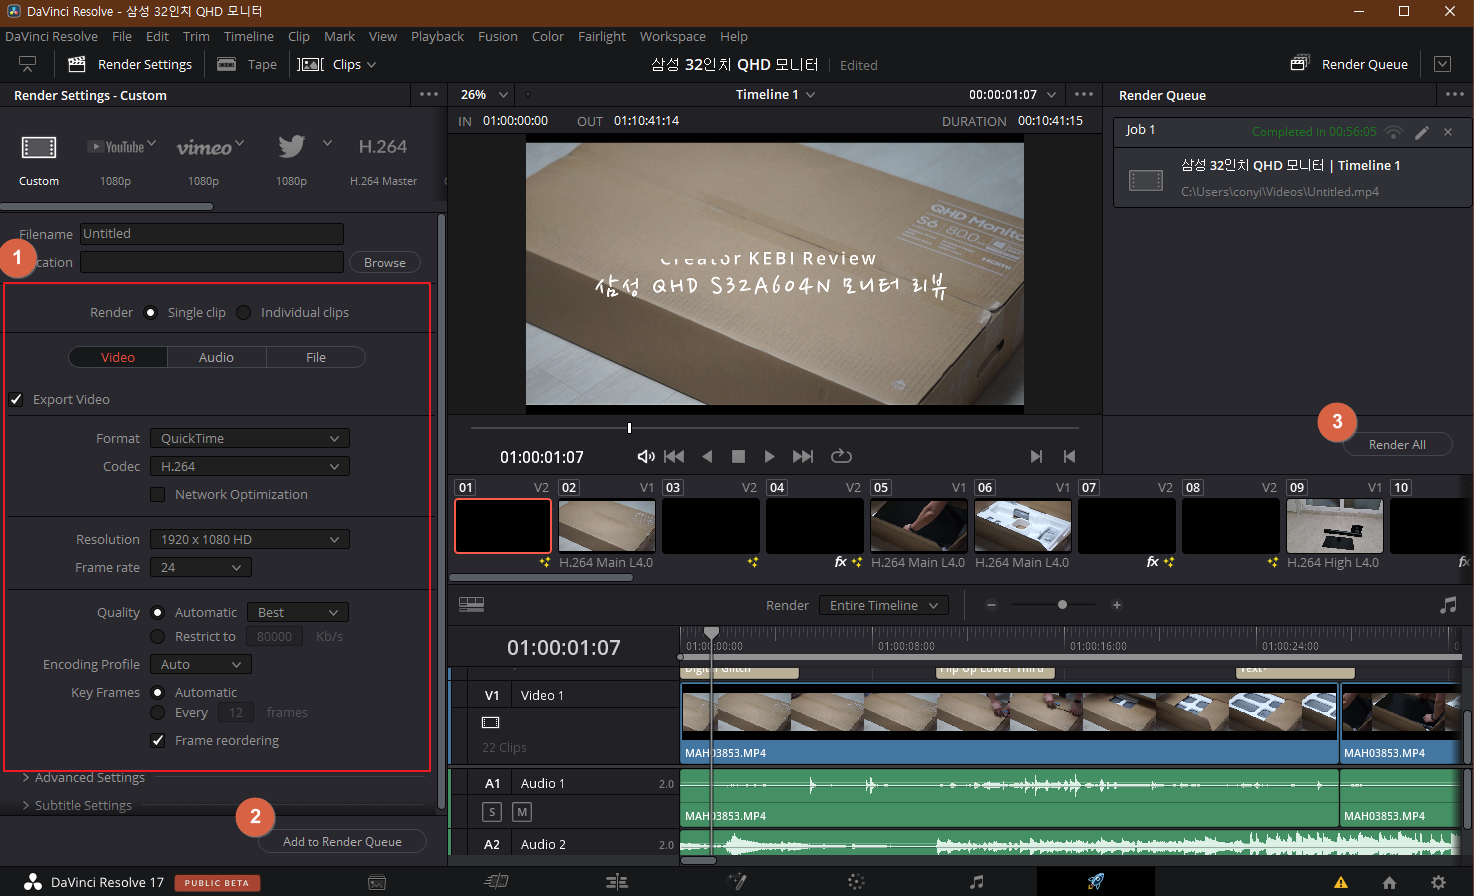Click the Filename Untitled input field
Viewport: 1474px width, 896px height.
(x=212, y=234)
